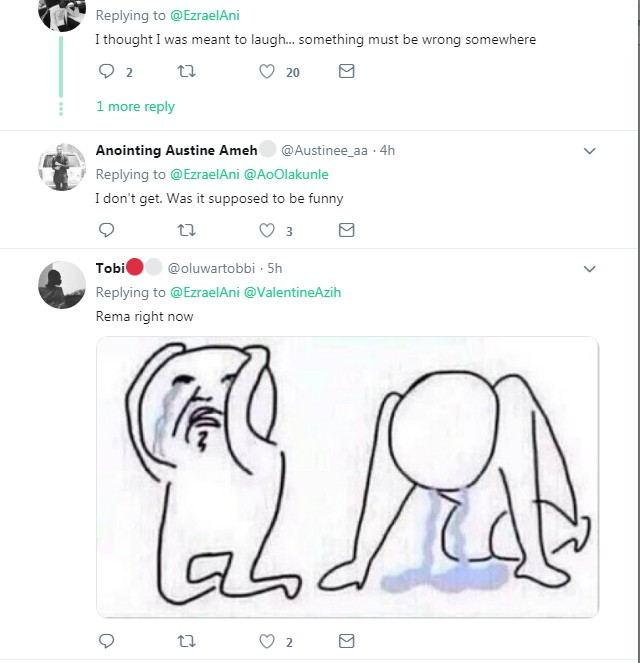The height and width of the screenshot is (663, 640).
Task: Expand the more menu on Tobi's tweet
Action: point(589,269)
